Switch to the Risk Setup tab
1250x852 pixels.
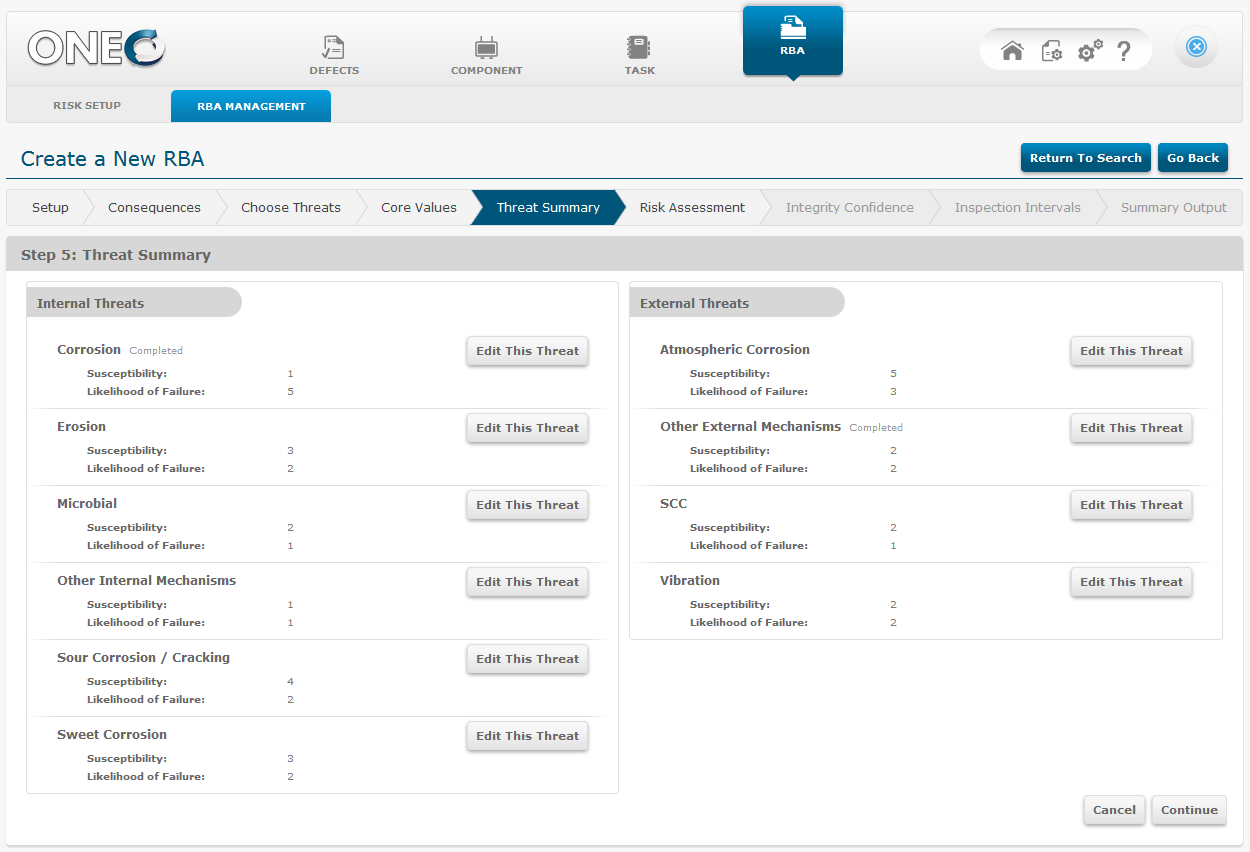click(87, 106)
